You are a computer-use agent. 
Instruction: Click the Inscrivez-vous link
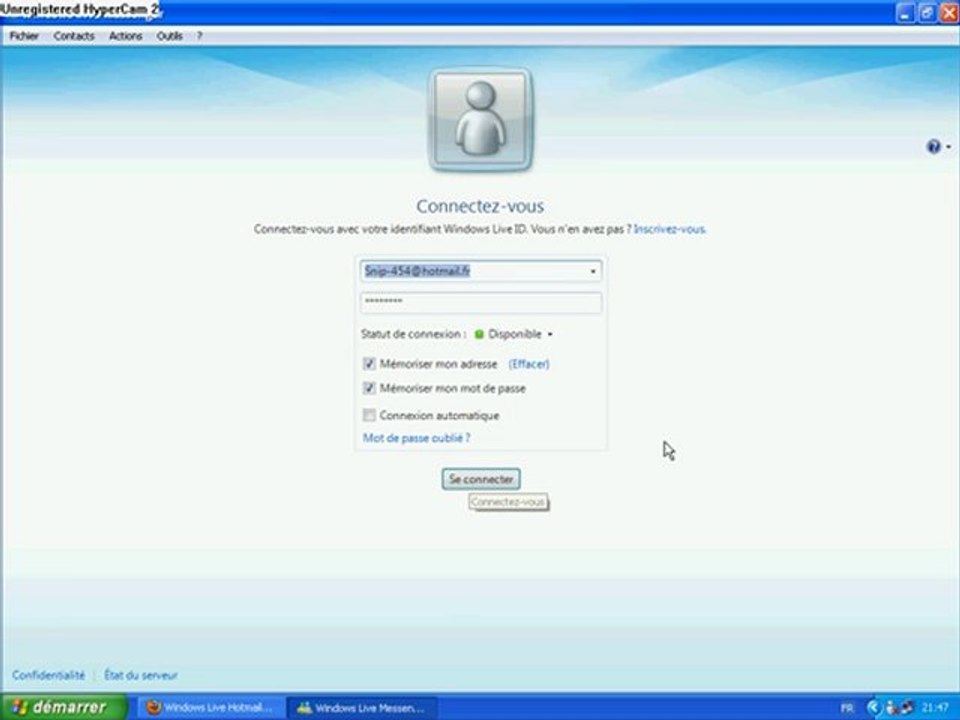669,229
